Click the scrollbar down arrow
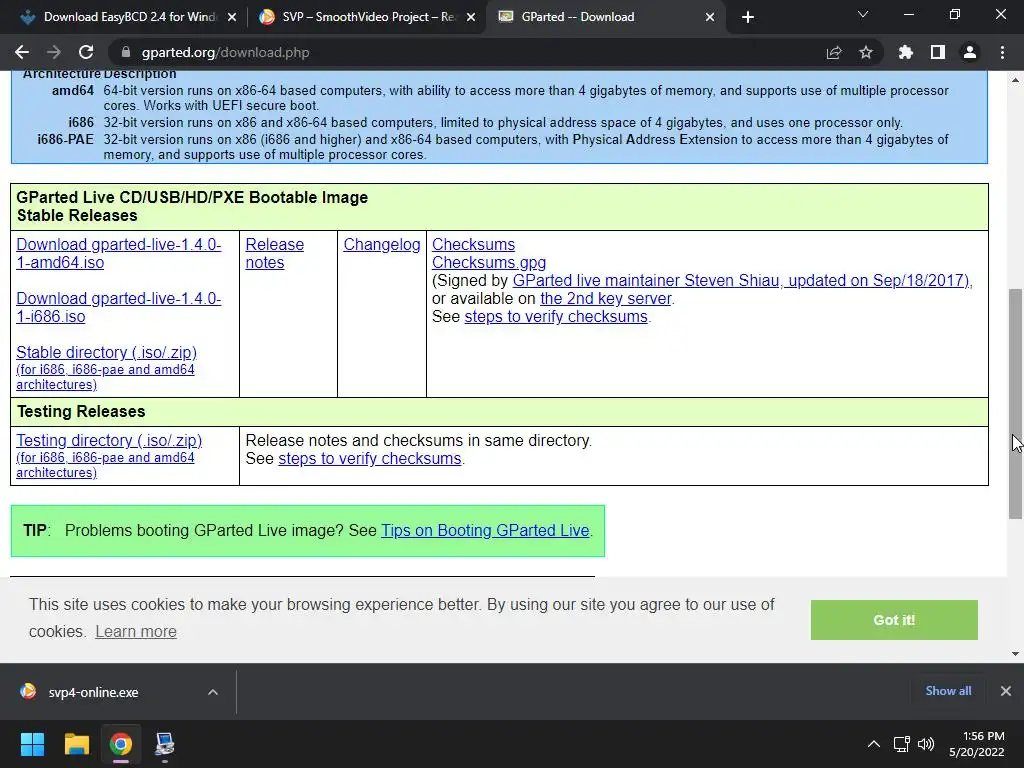The image size is (1024, 768). pyautogui.click(x=1016, y=653)
